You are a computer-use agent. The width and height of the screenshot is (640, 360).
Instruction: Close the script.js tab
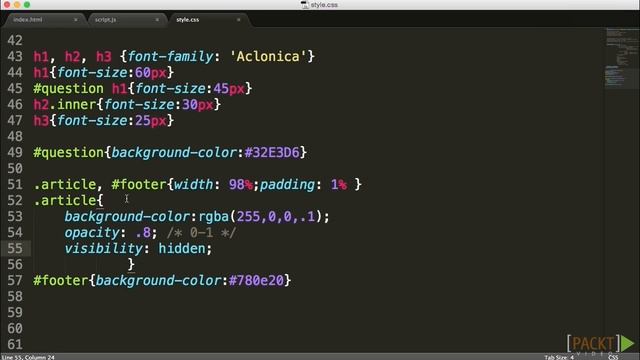pyautogui.click(x=157, y=20)
